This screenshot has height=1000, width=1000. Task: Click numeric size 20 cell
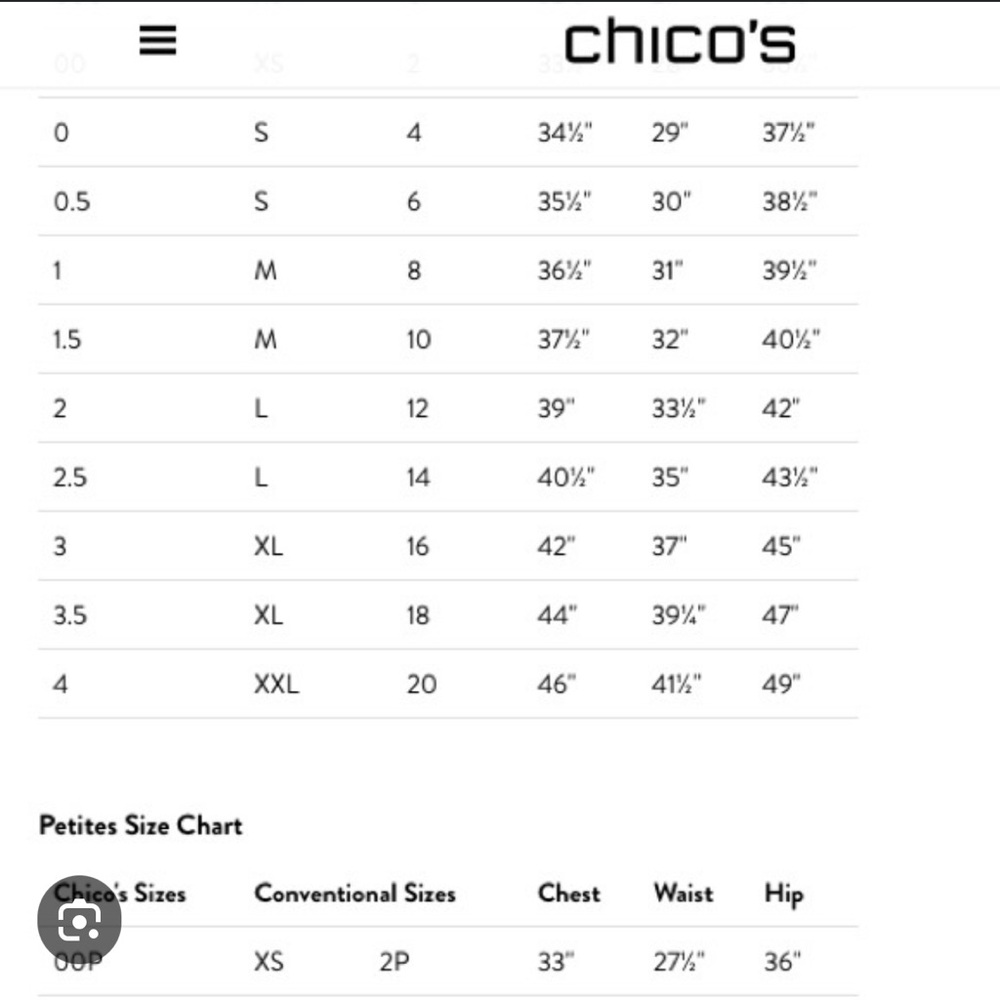click(422, 684)
